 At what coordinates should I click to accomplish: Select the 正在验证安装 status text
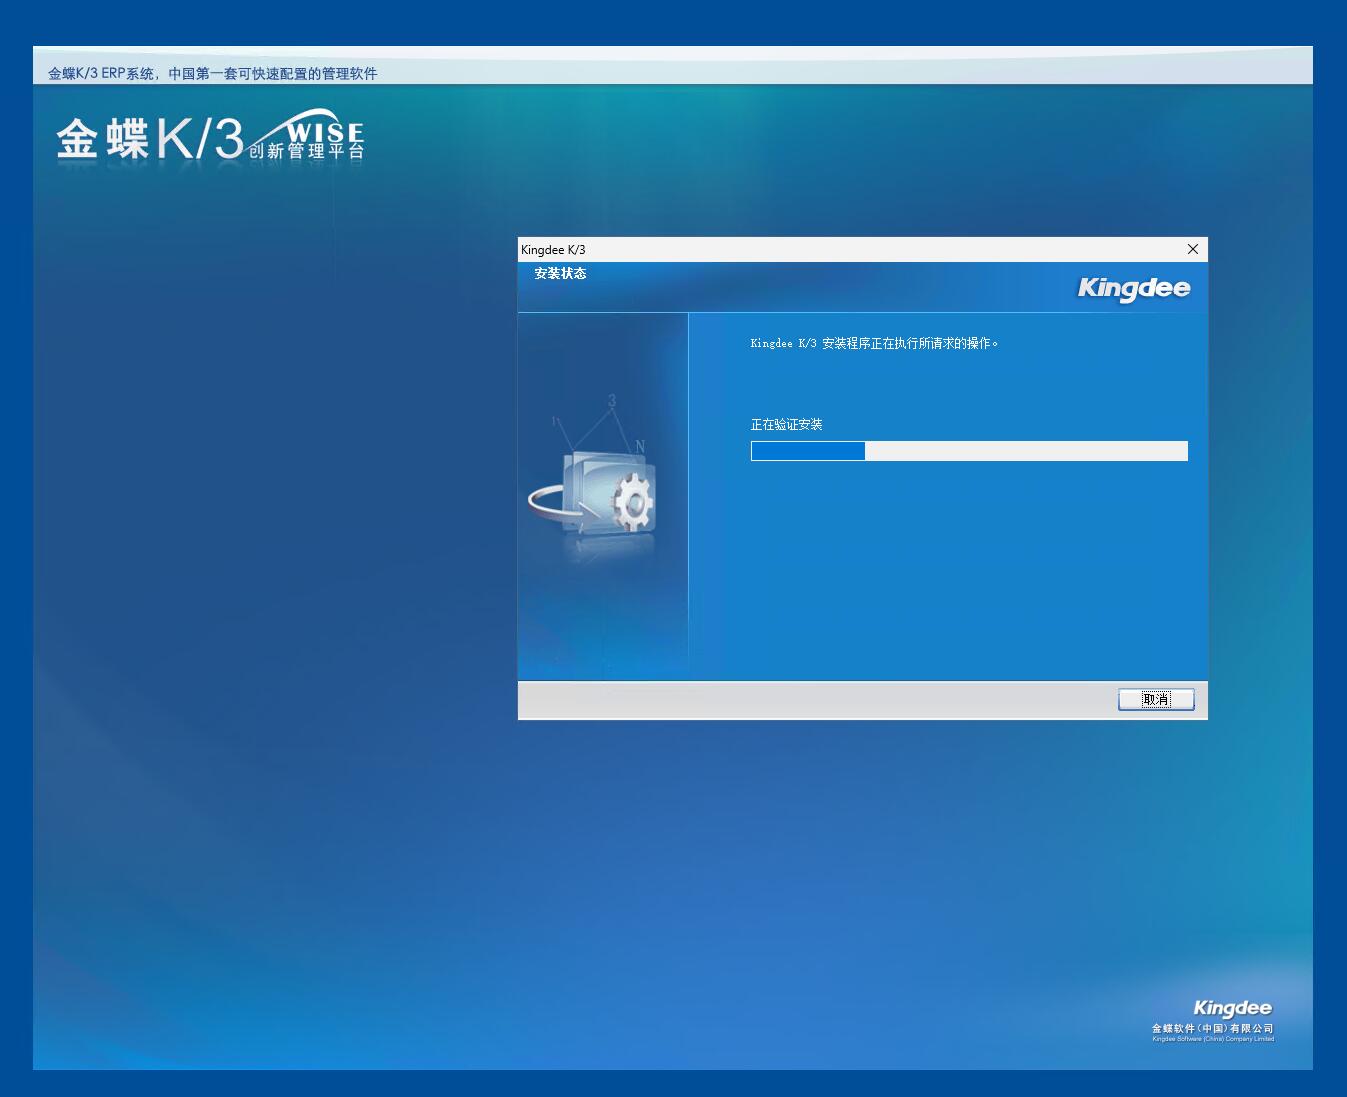(786, 425)
